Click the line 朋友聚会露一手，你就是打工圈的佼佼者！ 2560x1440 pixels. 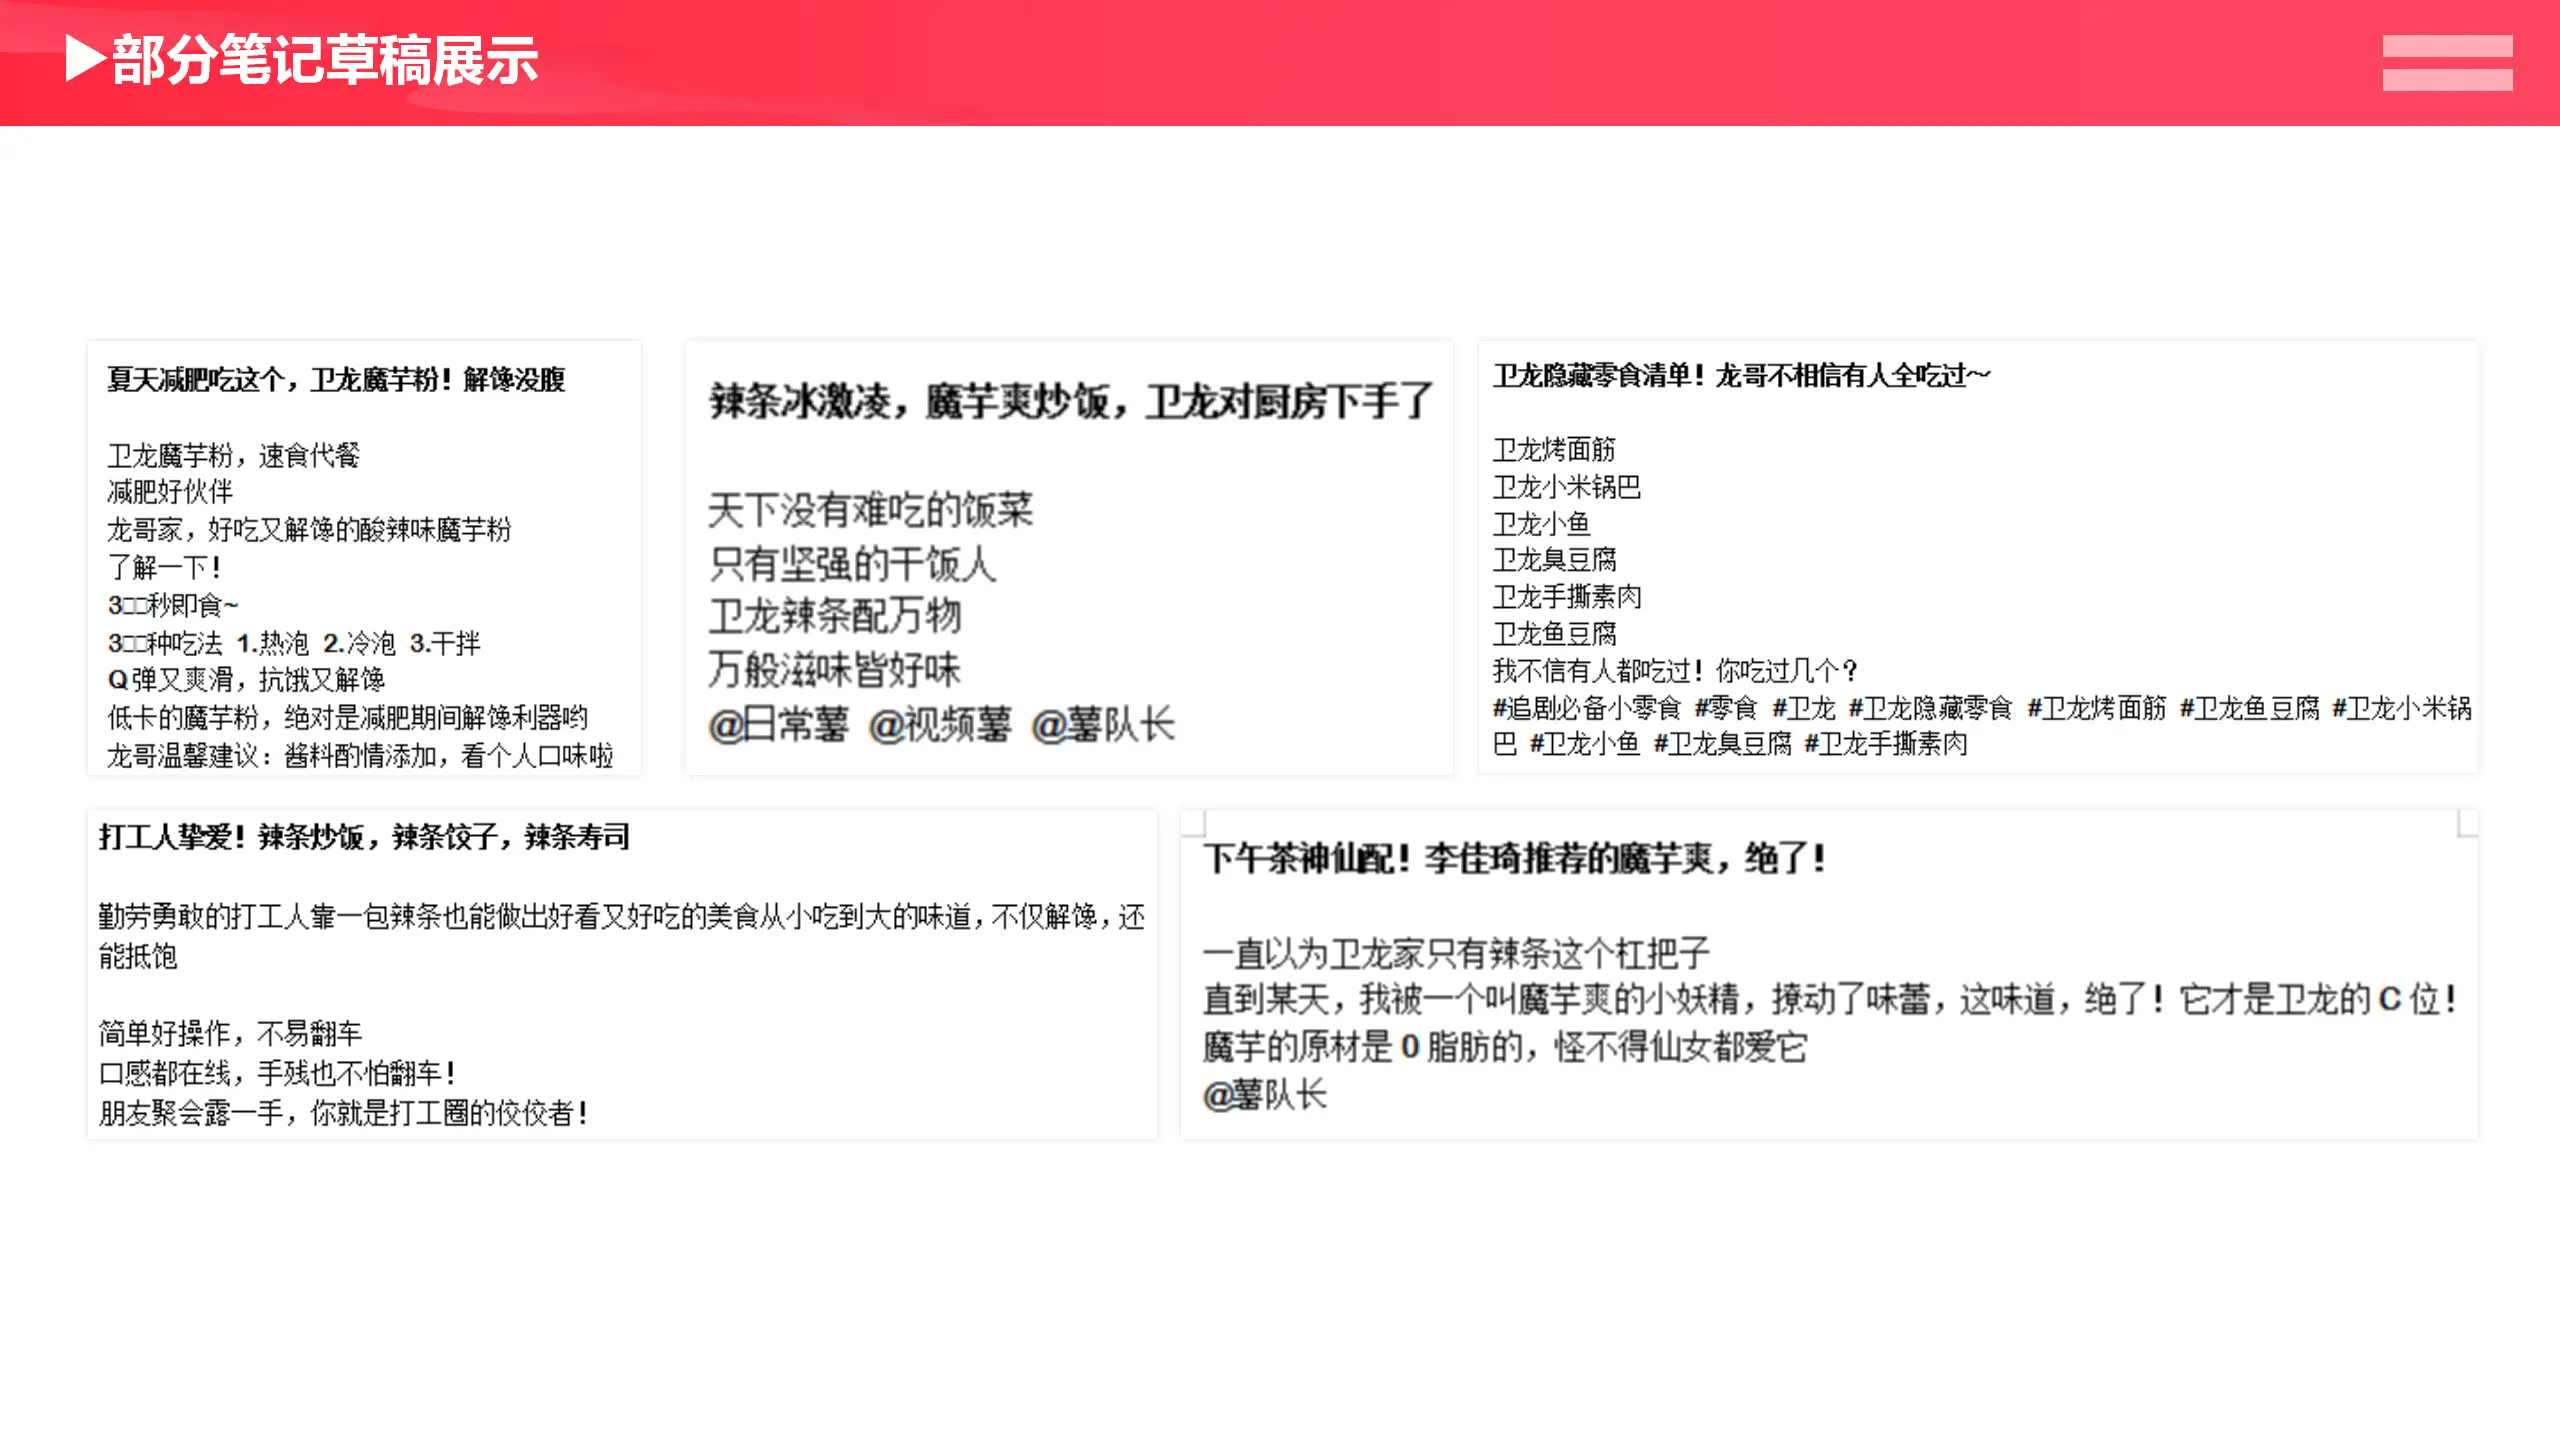pyautogui.click(x=343, y=1112)
